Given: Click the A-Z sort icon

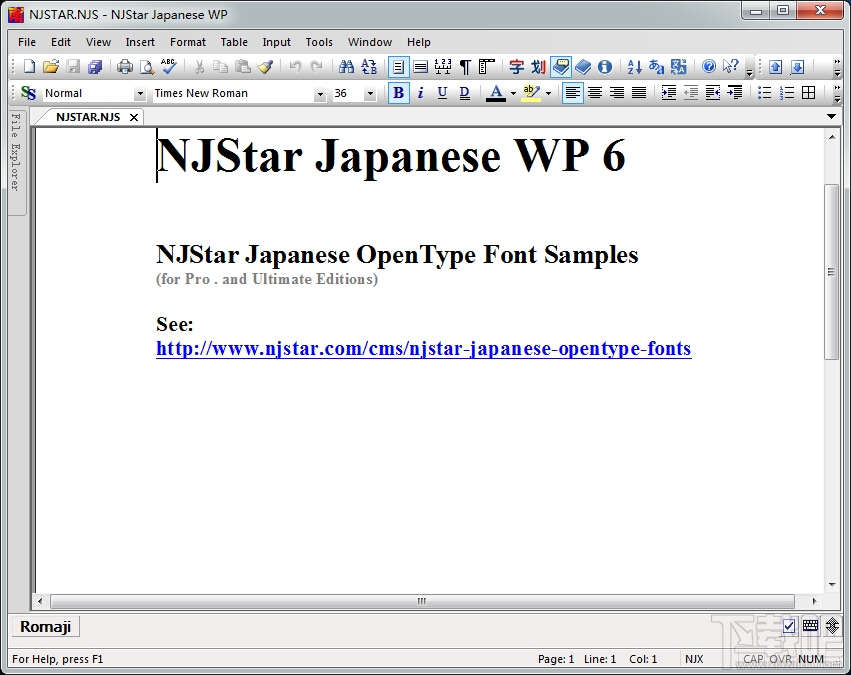Looking at the screenshot, I should [x=634, y=67].
